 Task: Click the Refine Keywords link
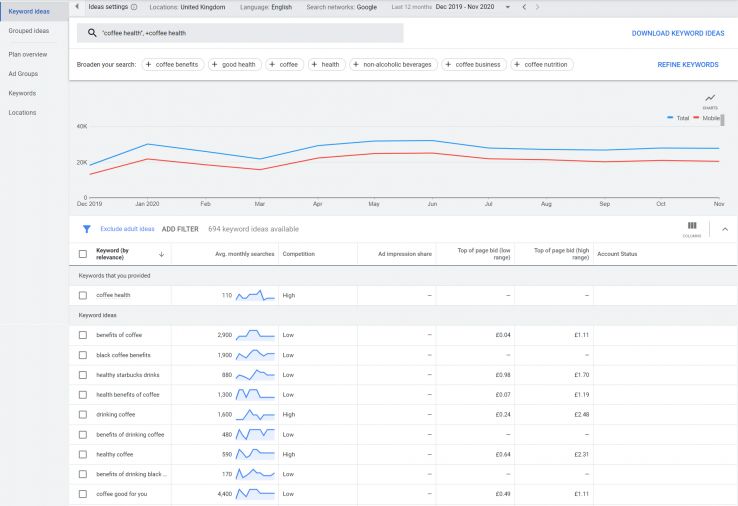[687, 64]
